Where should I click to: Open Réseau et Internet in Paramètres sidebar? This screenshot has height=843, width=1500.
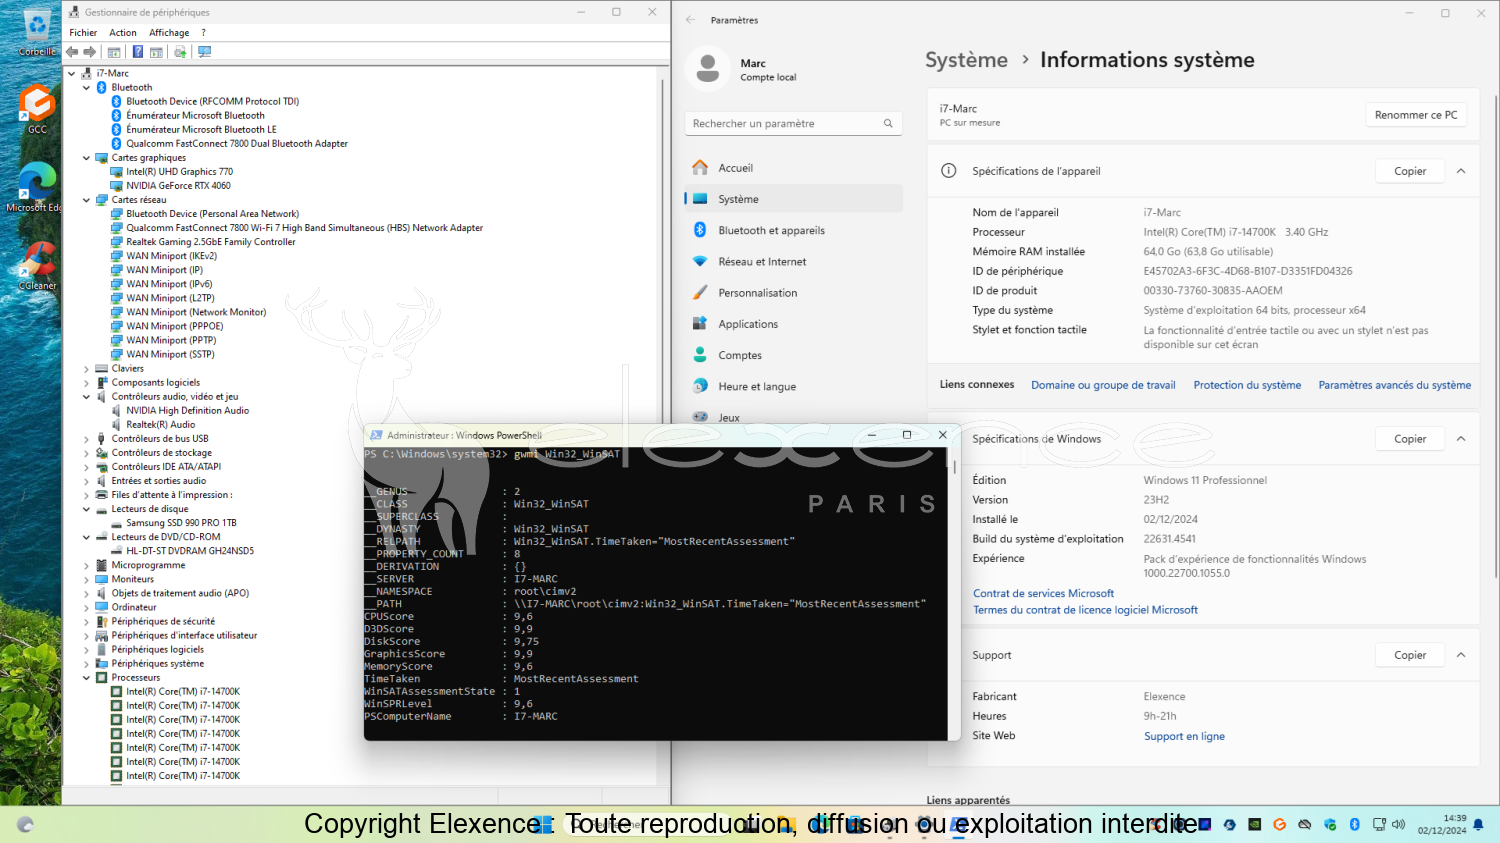[793, 262]
